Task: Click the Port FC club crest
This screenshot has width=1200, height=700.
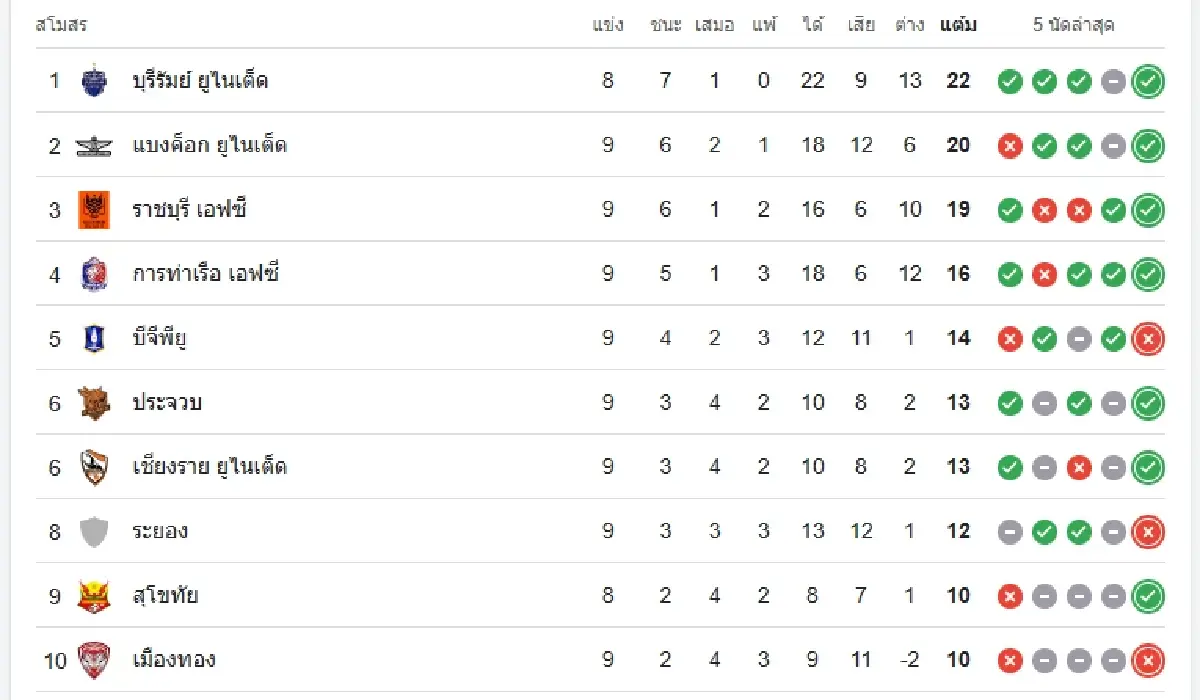Action: [x=93, y=274]
